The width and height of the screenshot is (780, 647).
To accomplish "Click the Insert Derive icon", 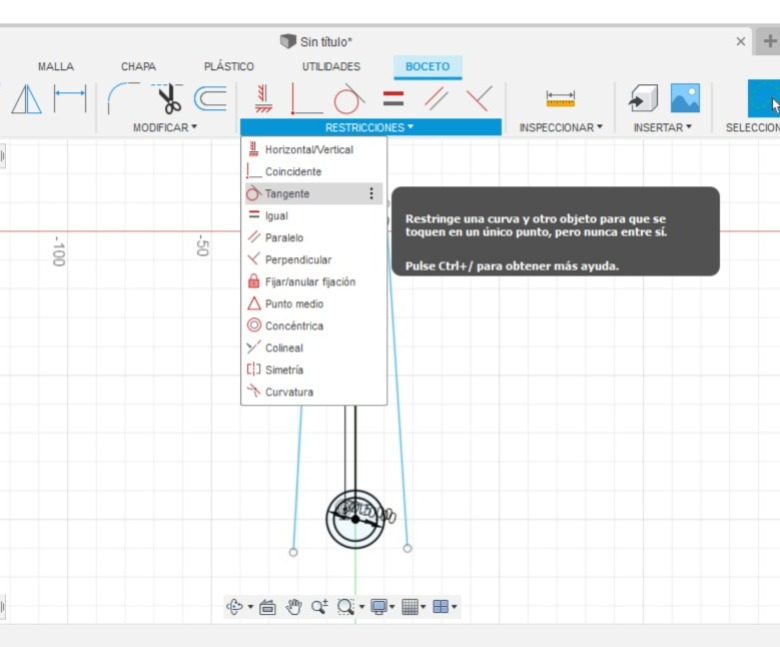I will 643,98.
